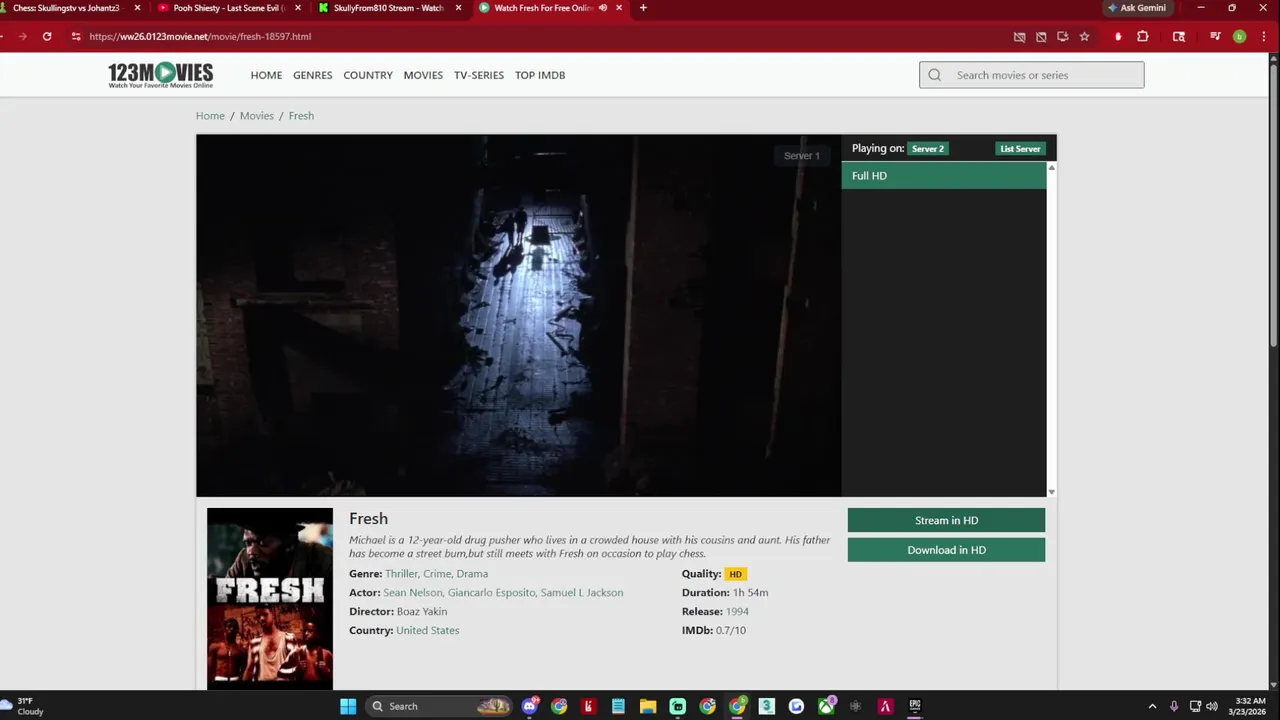Reload the page with the browser refresh icon
The width and height of the screenshot is (1280, 720).
(x=47, y=36)
